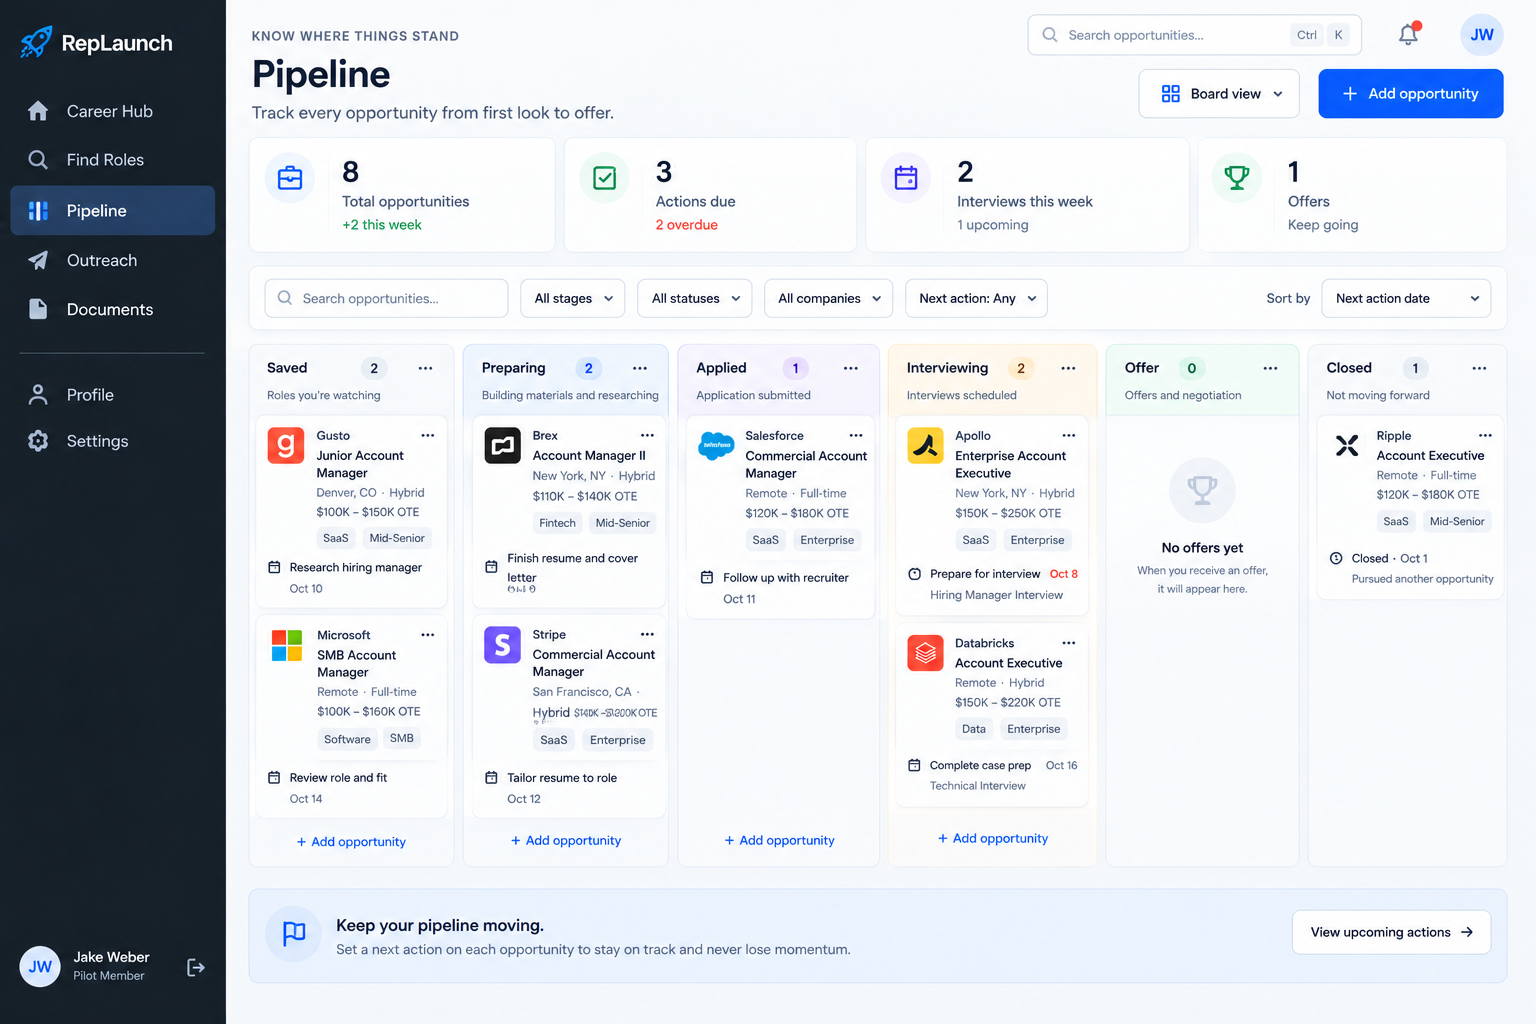
Task: Open the Microsoft card options menu
Action: pyautogui.click(x=428, y=635)
